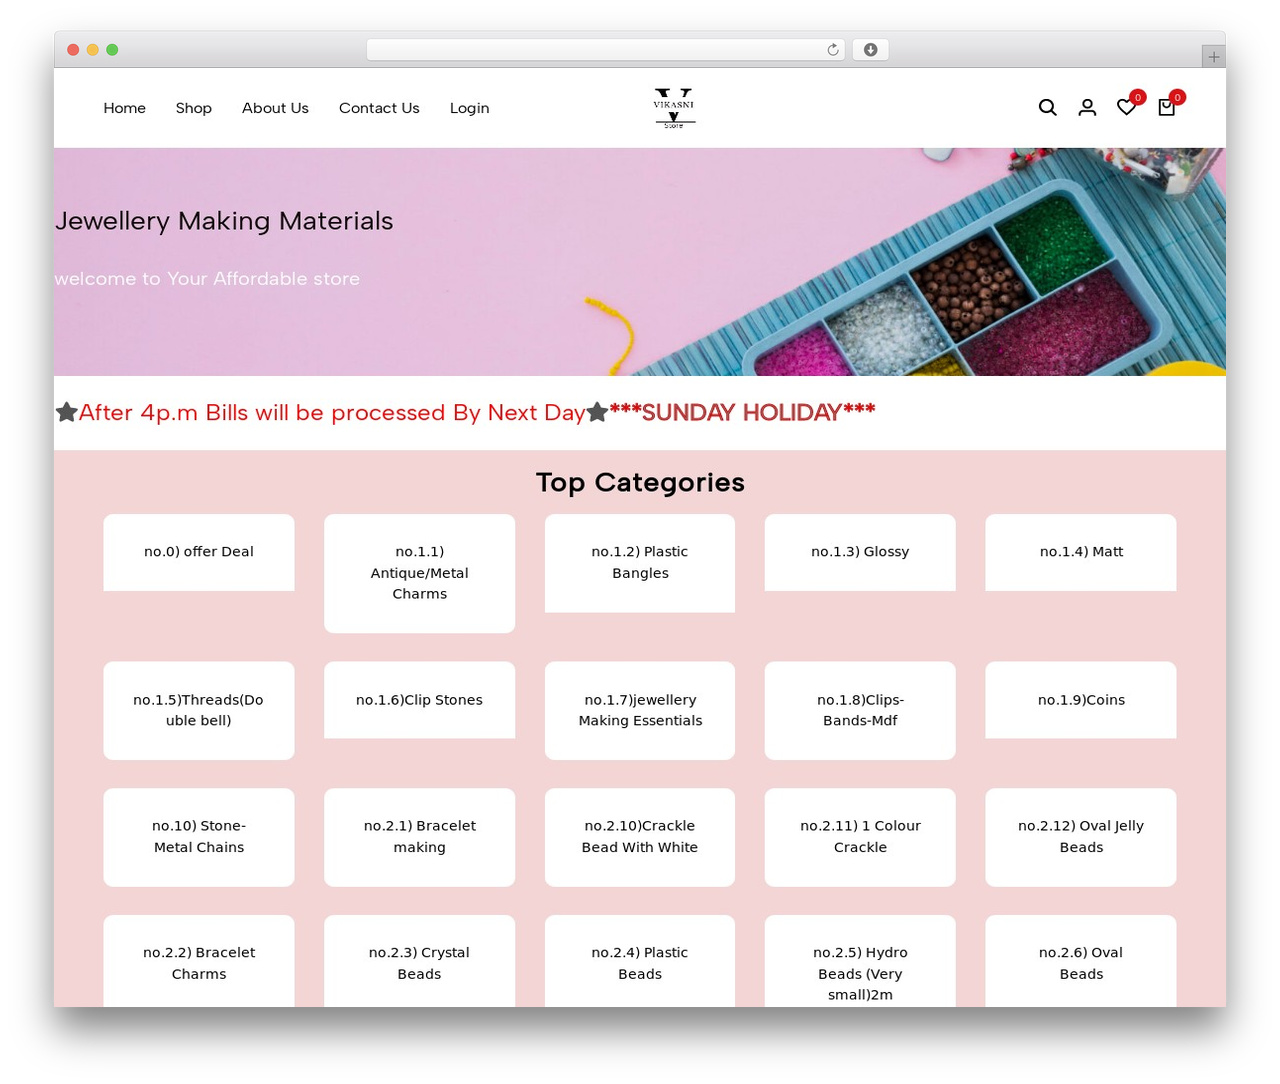Image resolution: width=1280 pixels, height=1084 pixels.
Task: Click the browser download icon
Action: tap(870, 50)
